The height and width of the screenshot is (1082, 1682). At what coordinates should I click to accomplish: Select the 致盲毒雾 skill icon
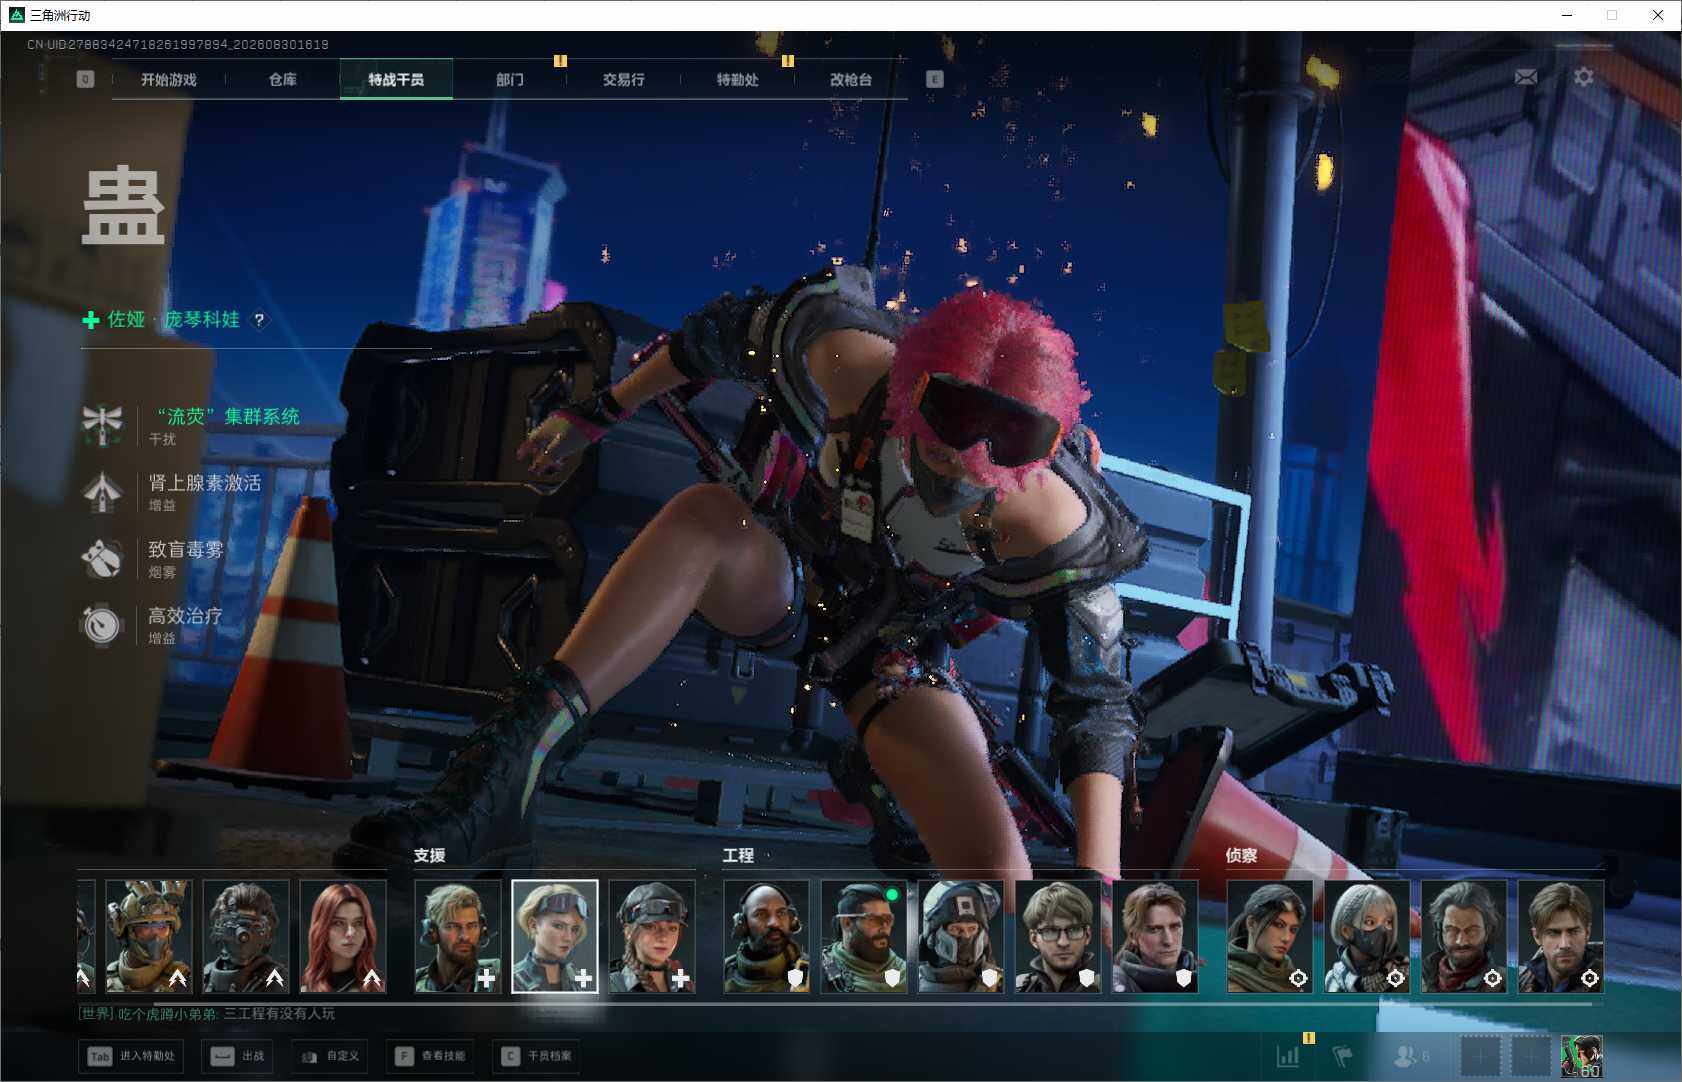[102, 559]
